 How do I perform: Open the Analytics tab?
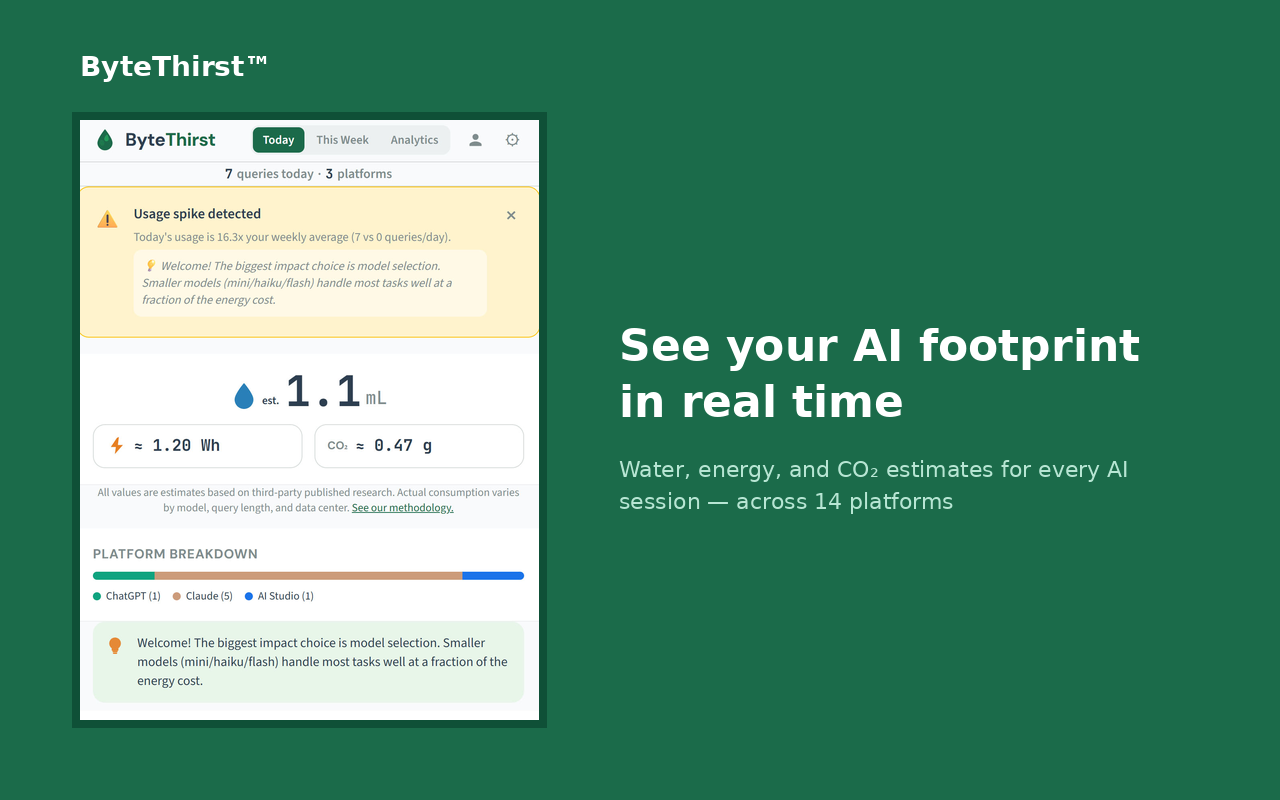(x=414, y=140)
